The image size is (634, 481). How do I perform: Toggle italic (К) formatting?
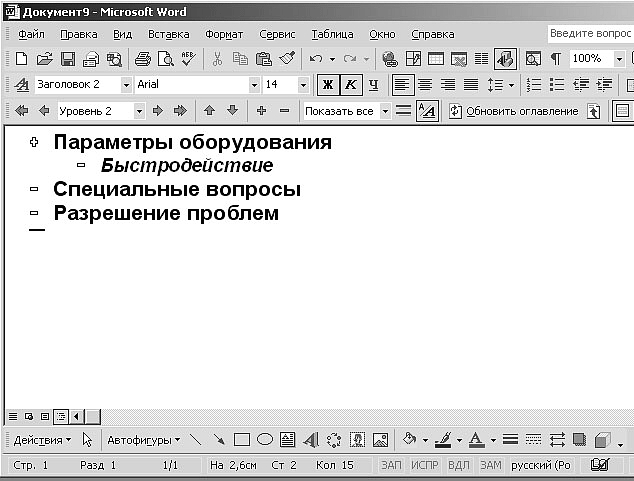[x=351, y=84]
